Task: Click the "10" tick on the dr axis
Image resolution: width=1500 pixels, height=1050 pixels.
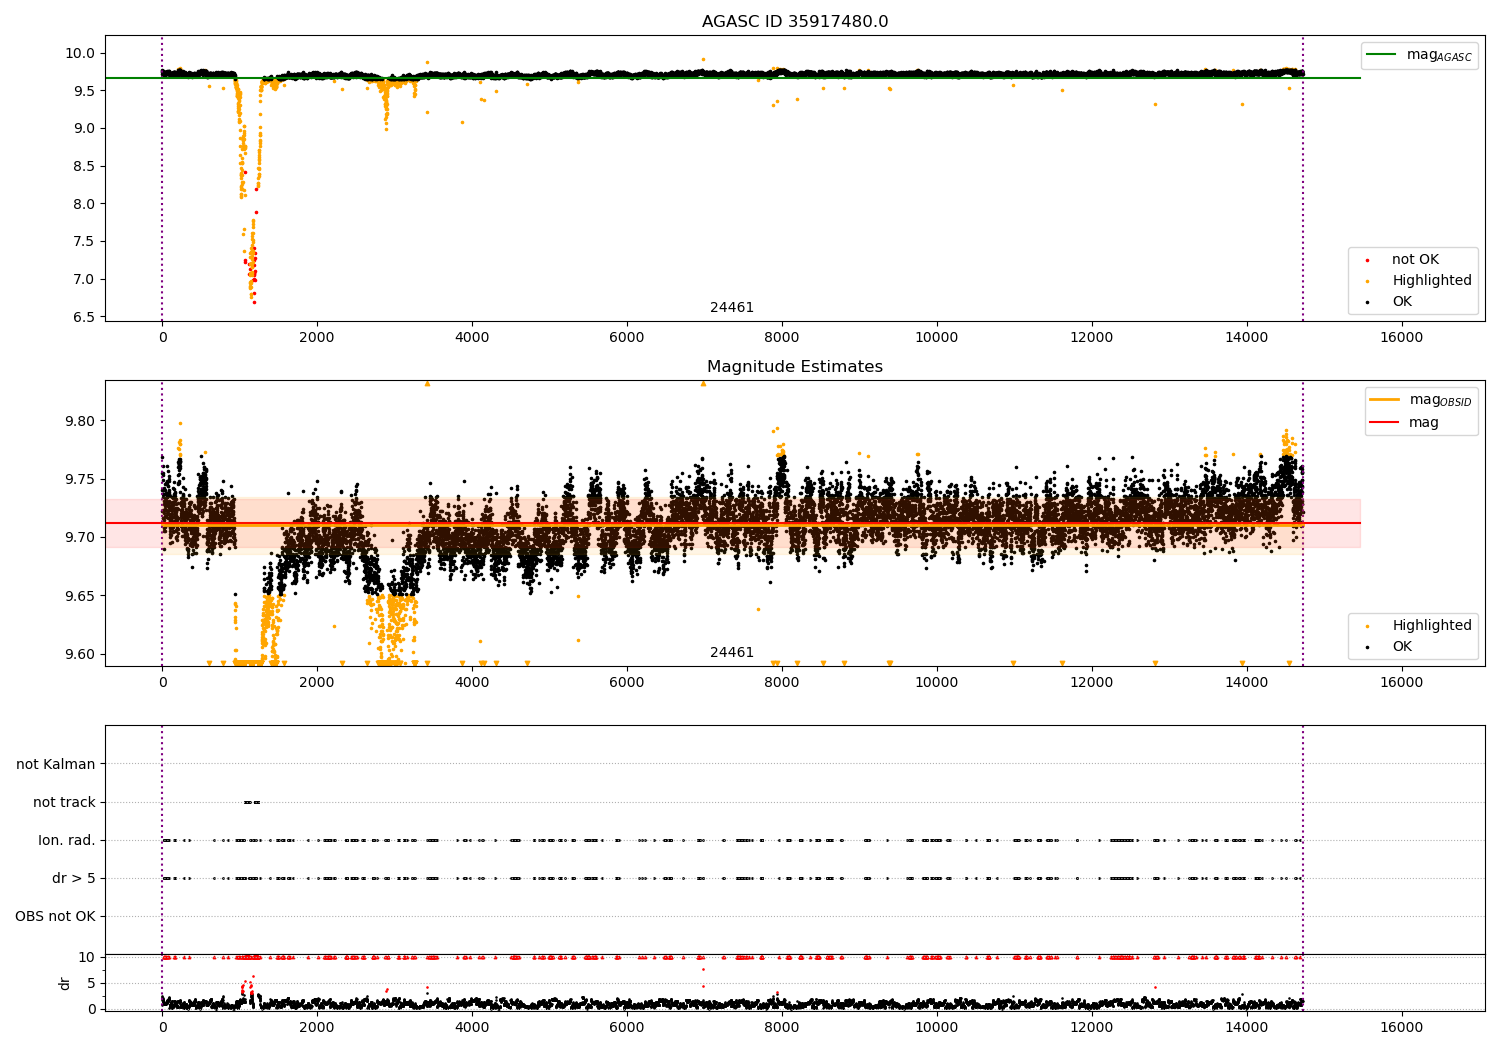Action: pos(87,958)
